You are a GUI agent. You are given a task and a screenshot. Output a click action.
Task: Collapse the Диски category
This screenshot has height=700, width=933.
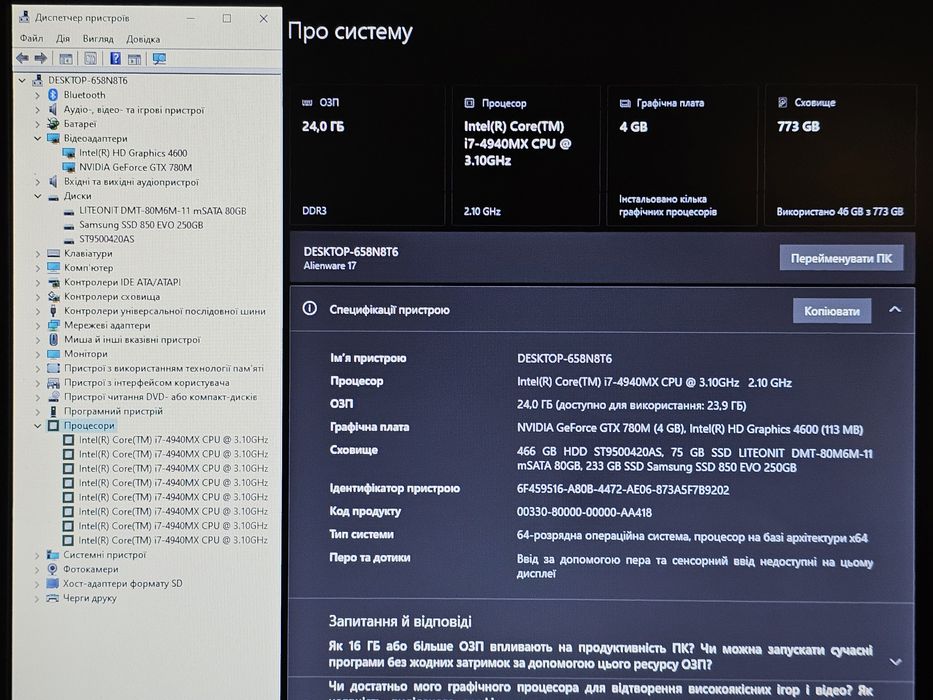pyautogui.click(x=37, y=196)
